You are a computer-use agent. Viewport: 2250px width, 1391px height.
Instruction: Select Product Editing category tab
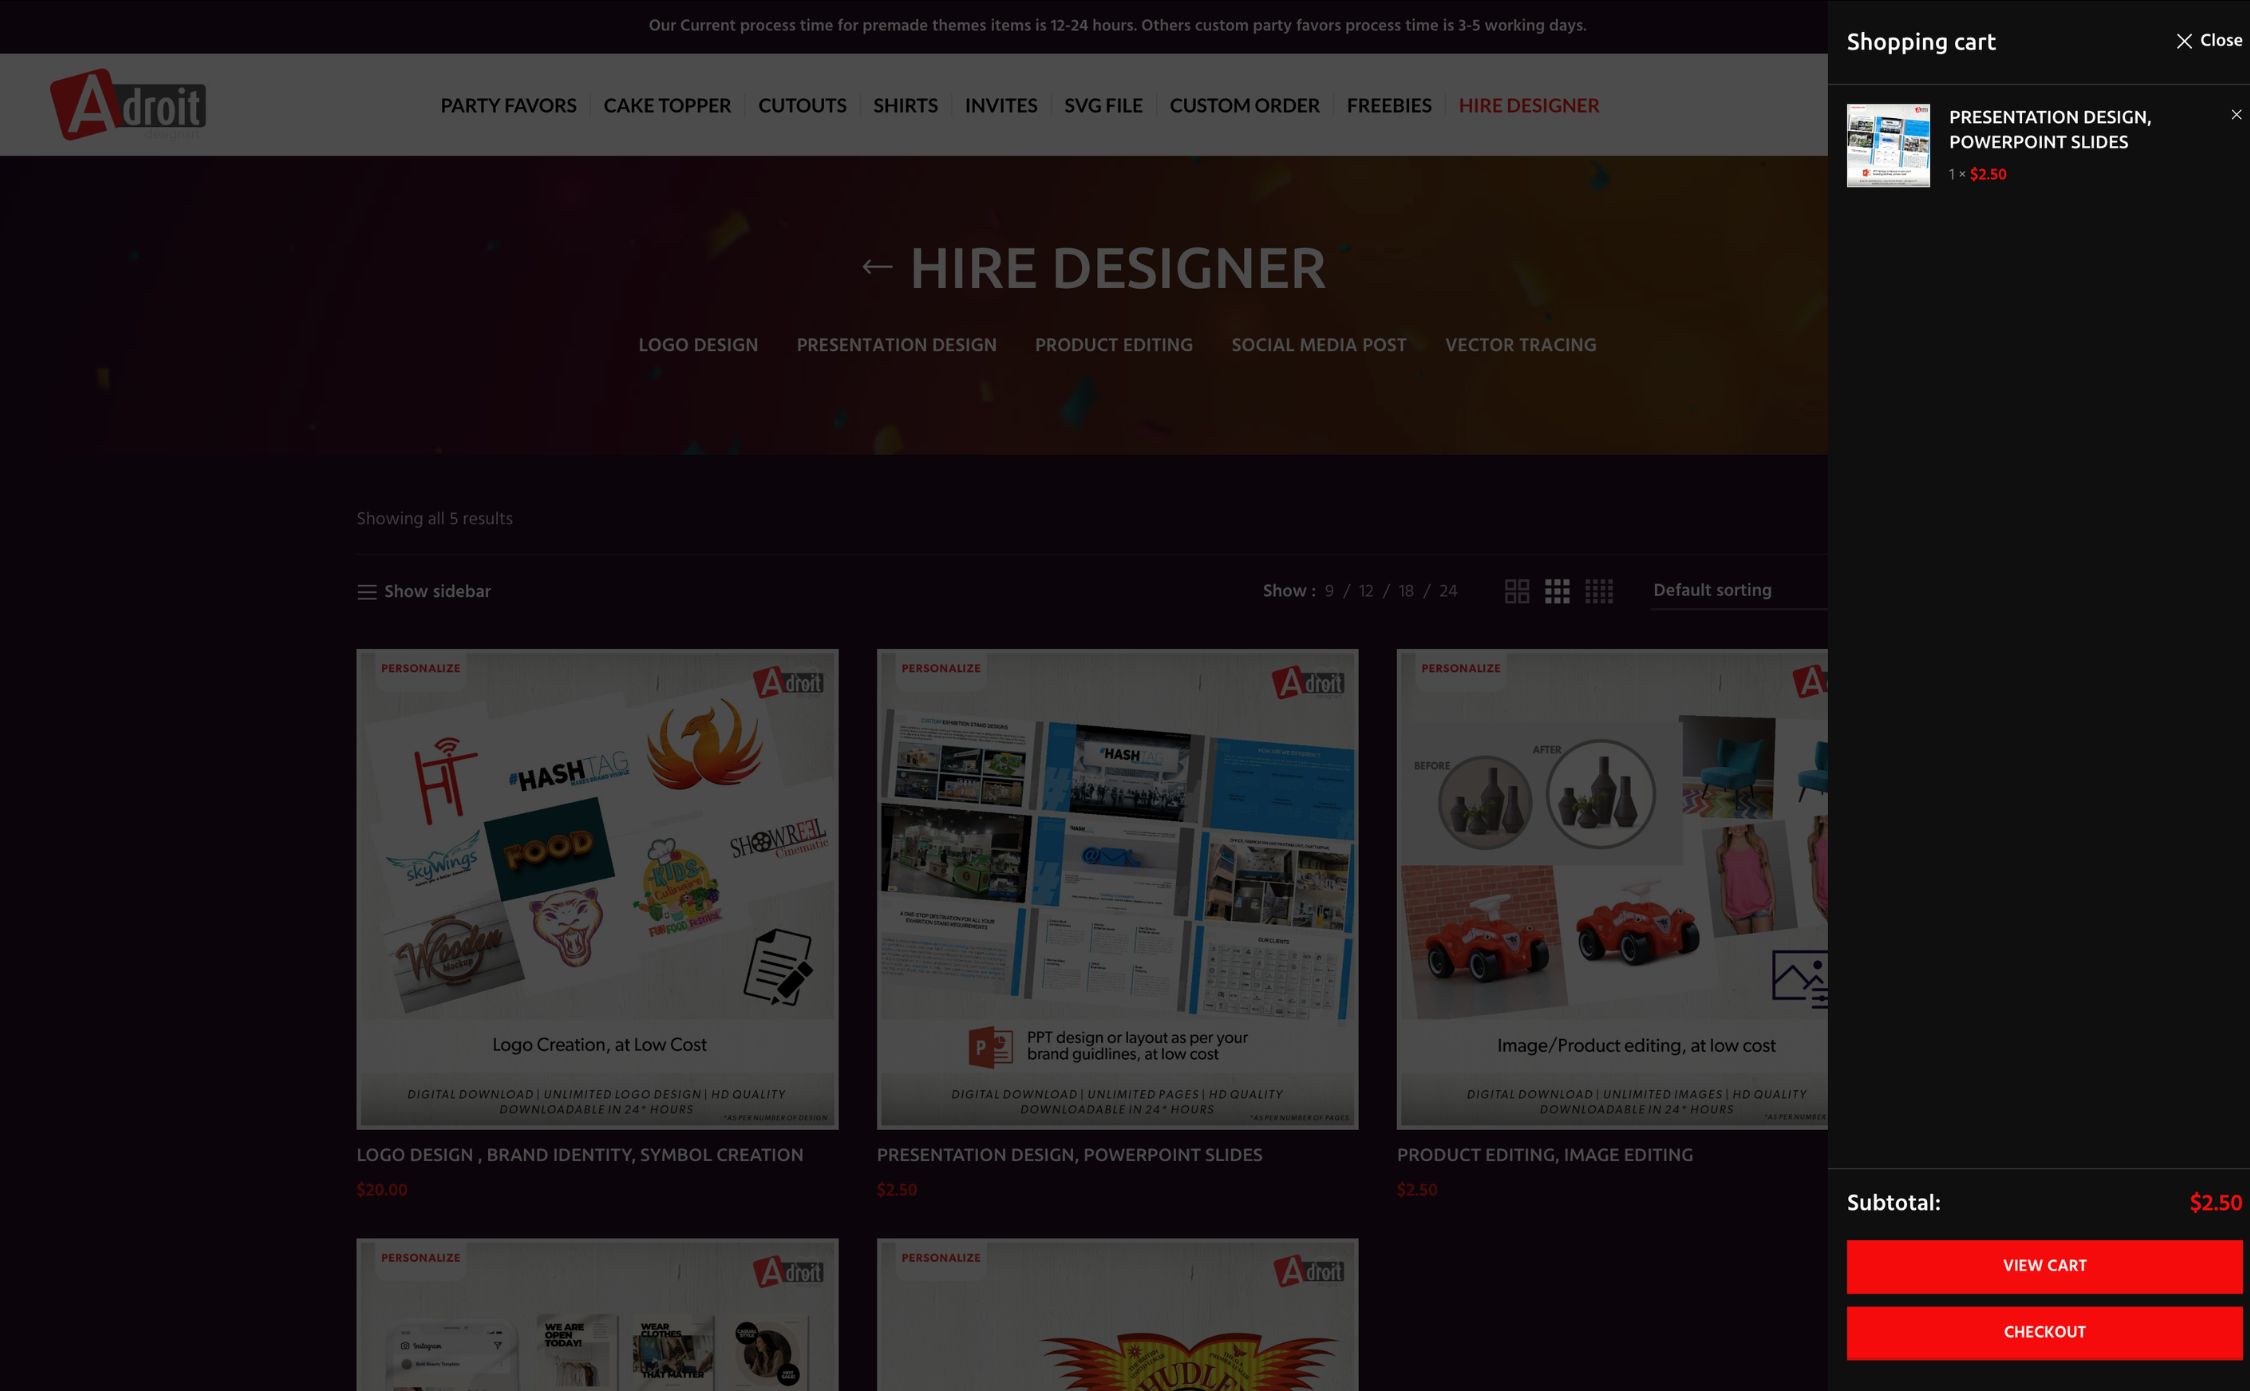(1113, 345)
